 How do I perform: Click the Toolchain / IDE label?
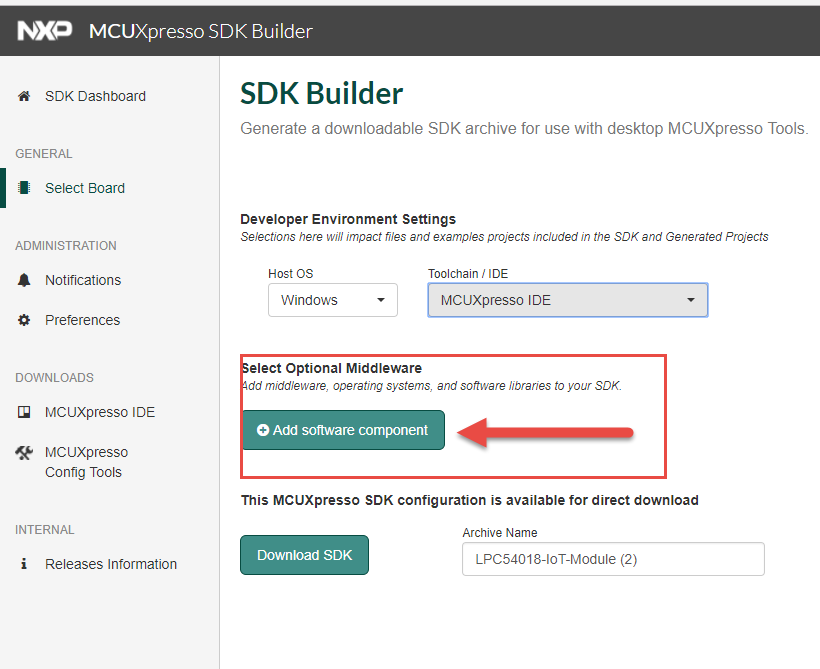click(x=468, y=274)
